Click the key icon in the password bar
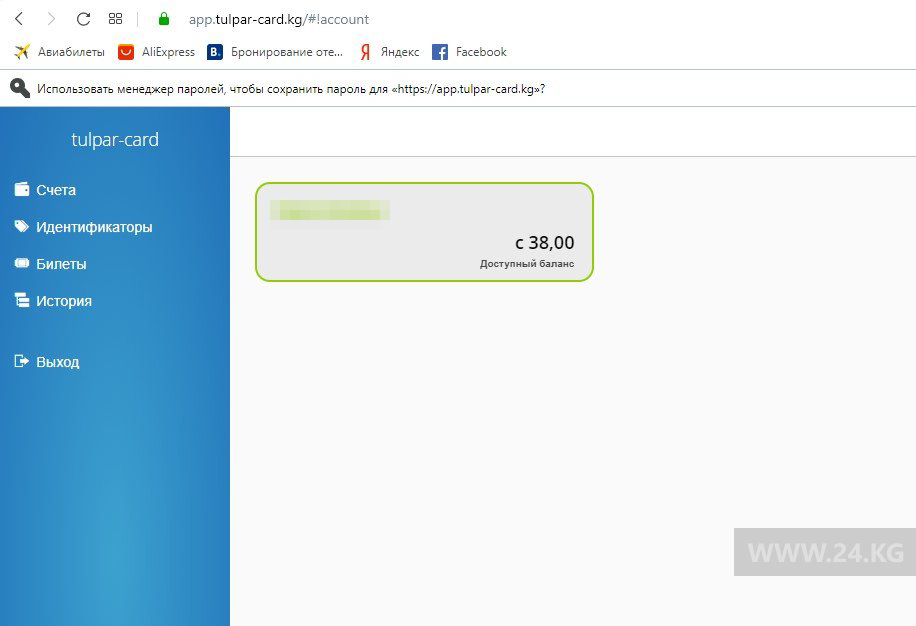The height and width of the screenshot is (626, 916). click(20, 88)
